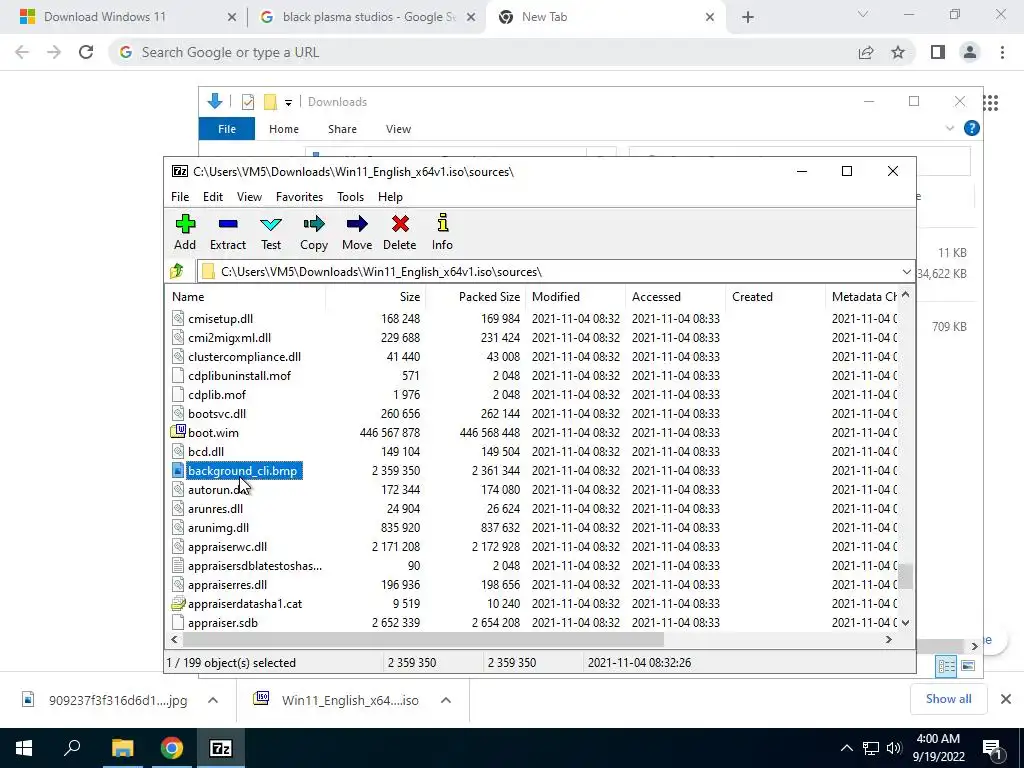Go up one folder level in 7-Zip
This screenshot has width=1024, height=768.
click(x=177, y=271)
